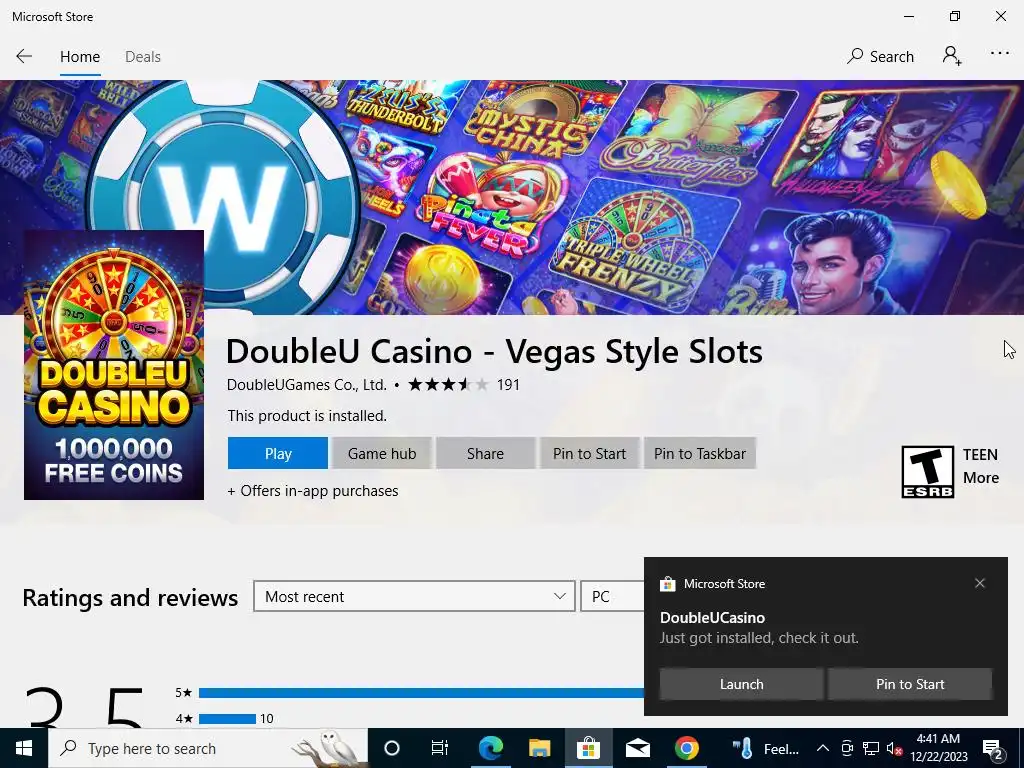Open the Home tab
This screenshot has height=768, width=1024.
point(80,57)
